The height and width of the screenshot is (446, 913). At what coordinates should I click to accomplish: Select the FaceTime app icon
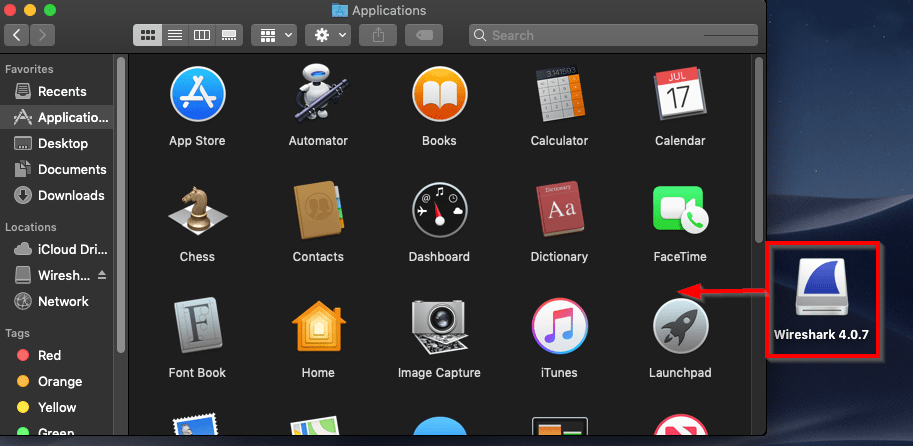pyautogui.click(x=680, y=210)
